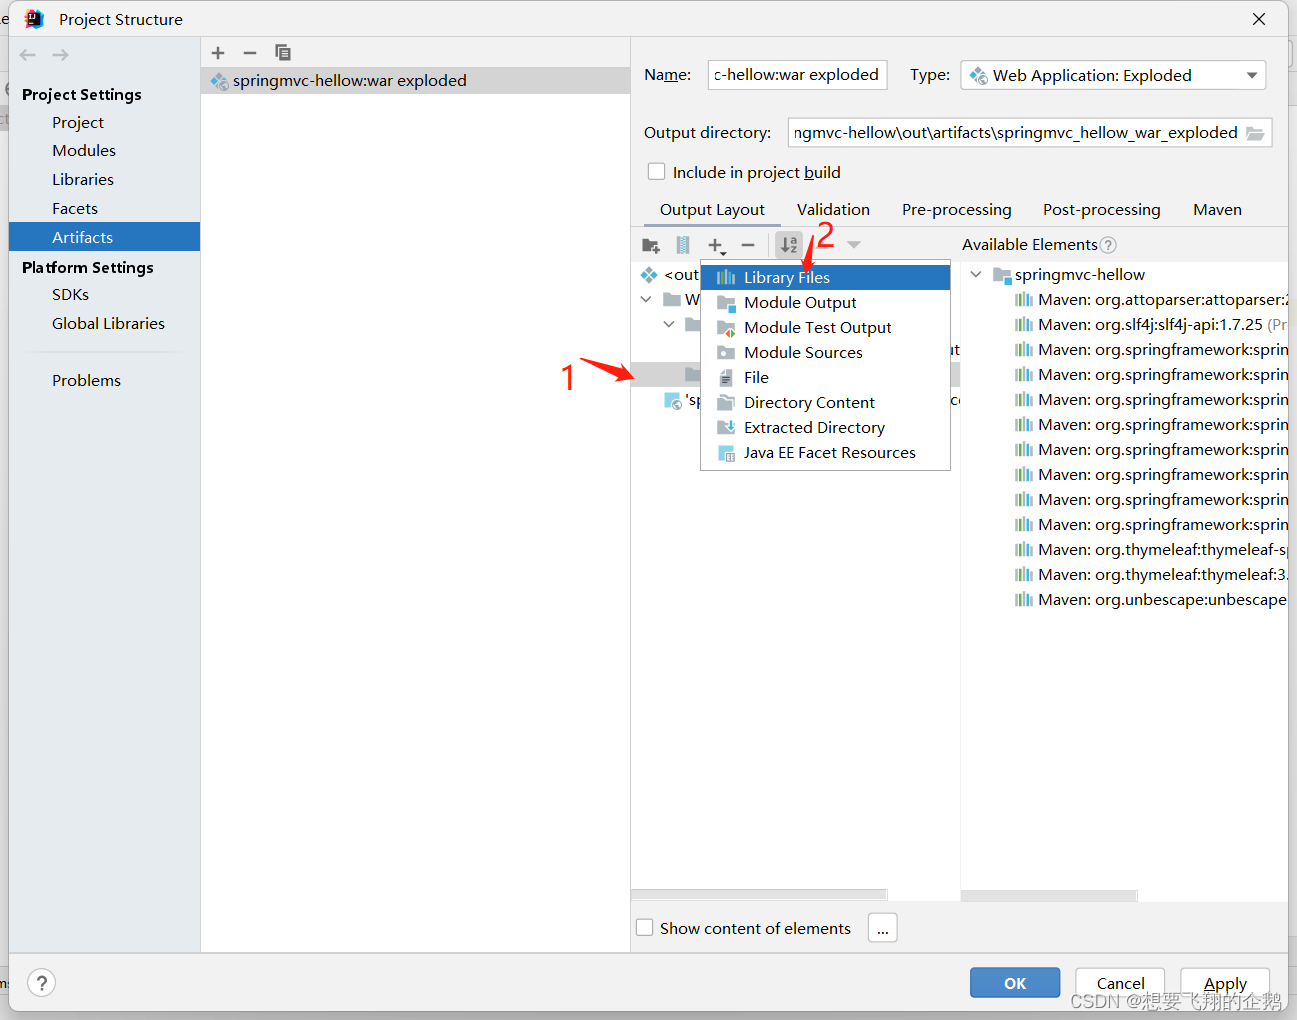Image resolution: width=1297 pixels, height=1020 pixels.
Task: Click the IntelliJ logo in the title bar
Action: coord(34,19)
